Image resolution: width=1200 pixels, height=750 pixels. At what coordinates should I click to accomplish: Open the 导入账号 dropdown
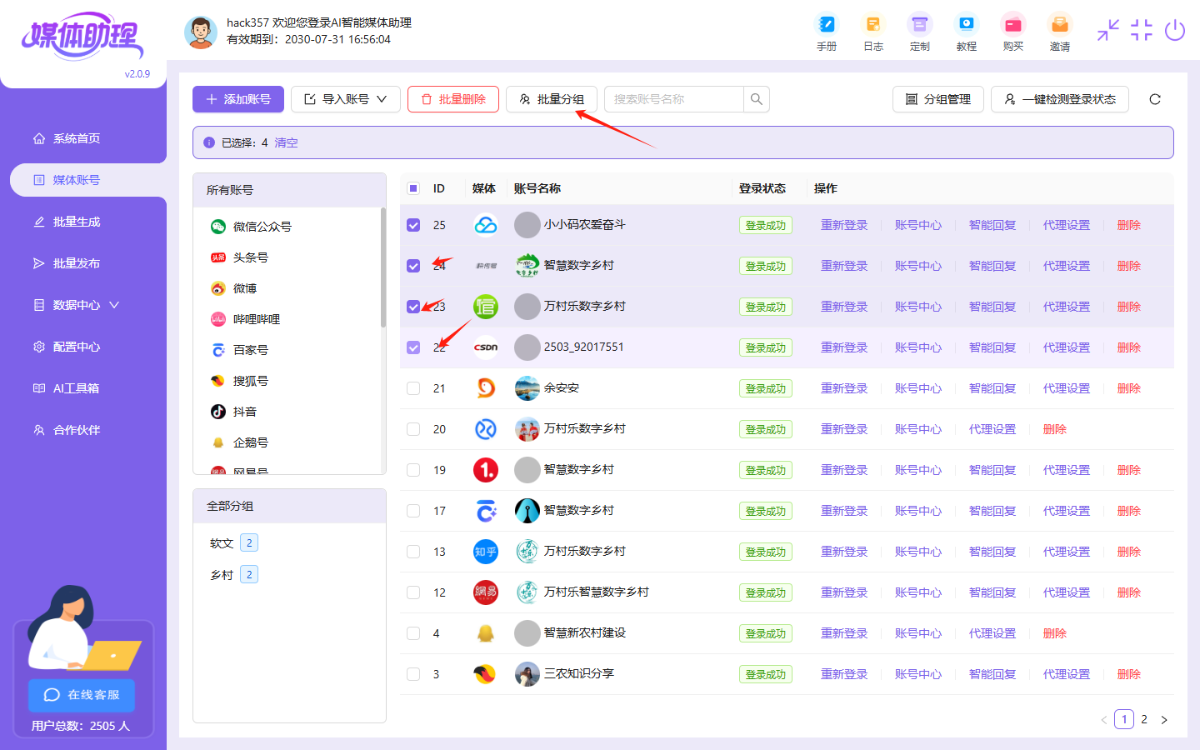pyautogui.click(x=346, y=99)
